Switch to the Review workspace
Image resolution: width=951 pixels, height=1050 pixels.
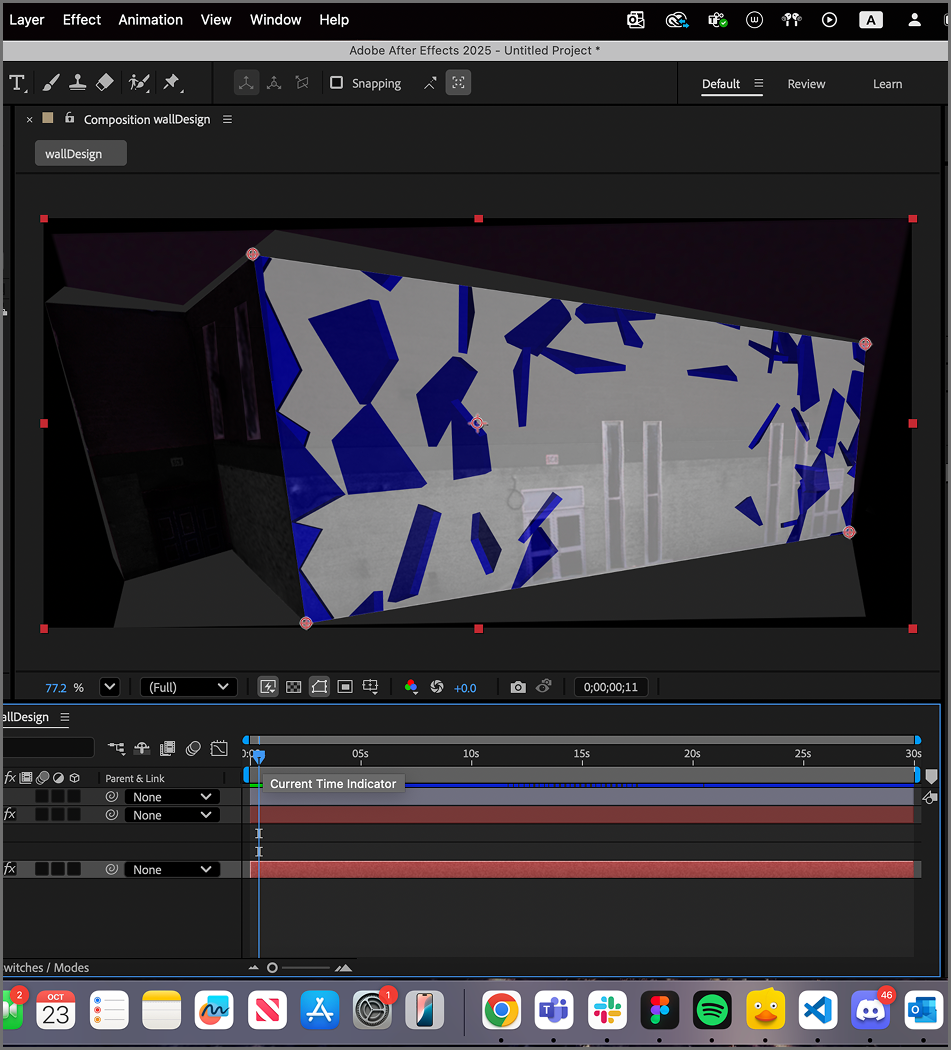pyautogui.click(x=806, y=84)
